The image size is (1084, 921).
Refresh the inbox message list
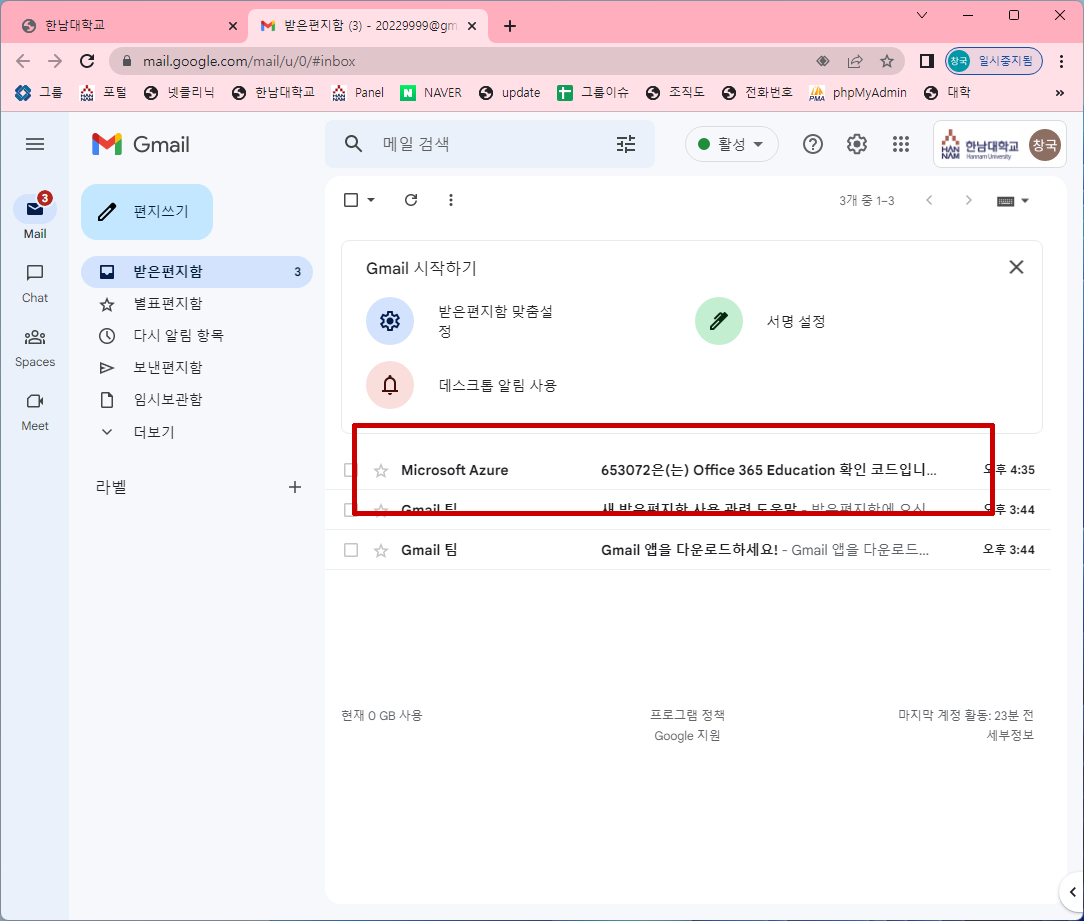click(411, 200)
